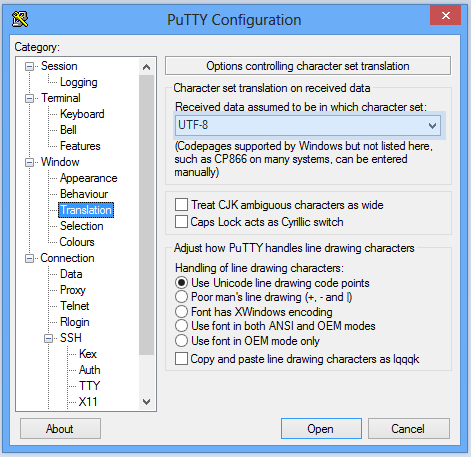Screen dimensions: 471x457
Task: Open the Data category
Action: (x=71, y=274)
